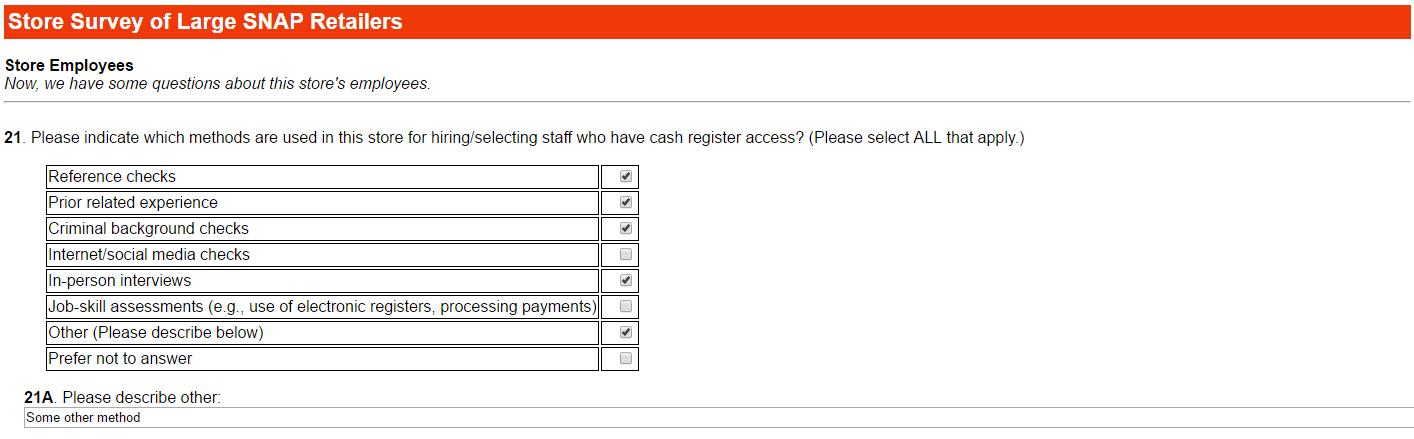
Task: Click the 'Job-skill assessments' label text
Action: pos(322,307)
